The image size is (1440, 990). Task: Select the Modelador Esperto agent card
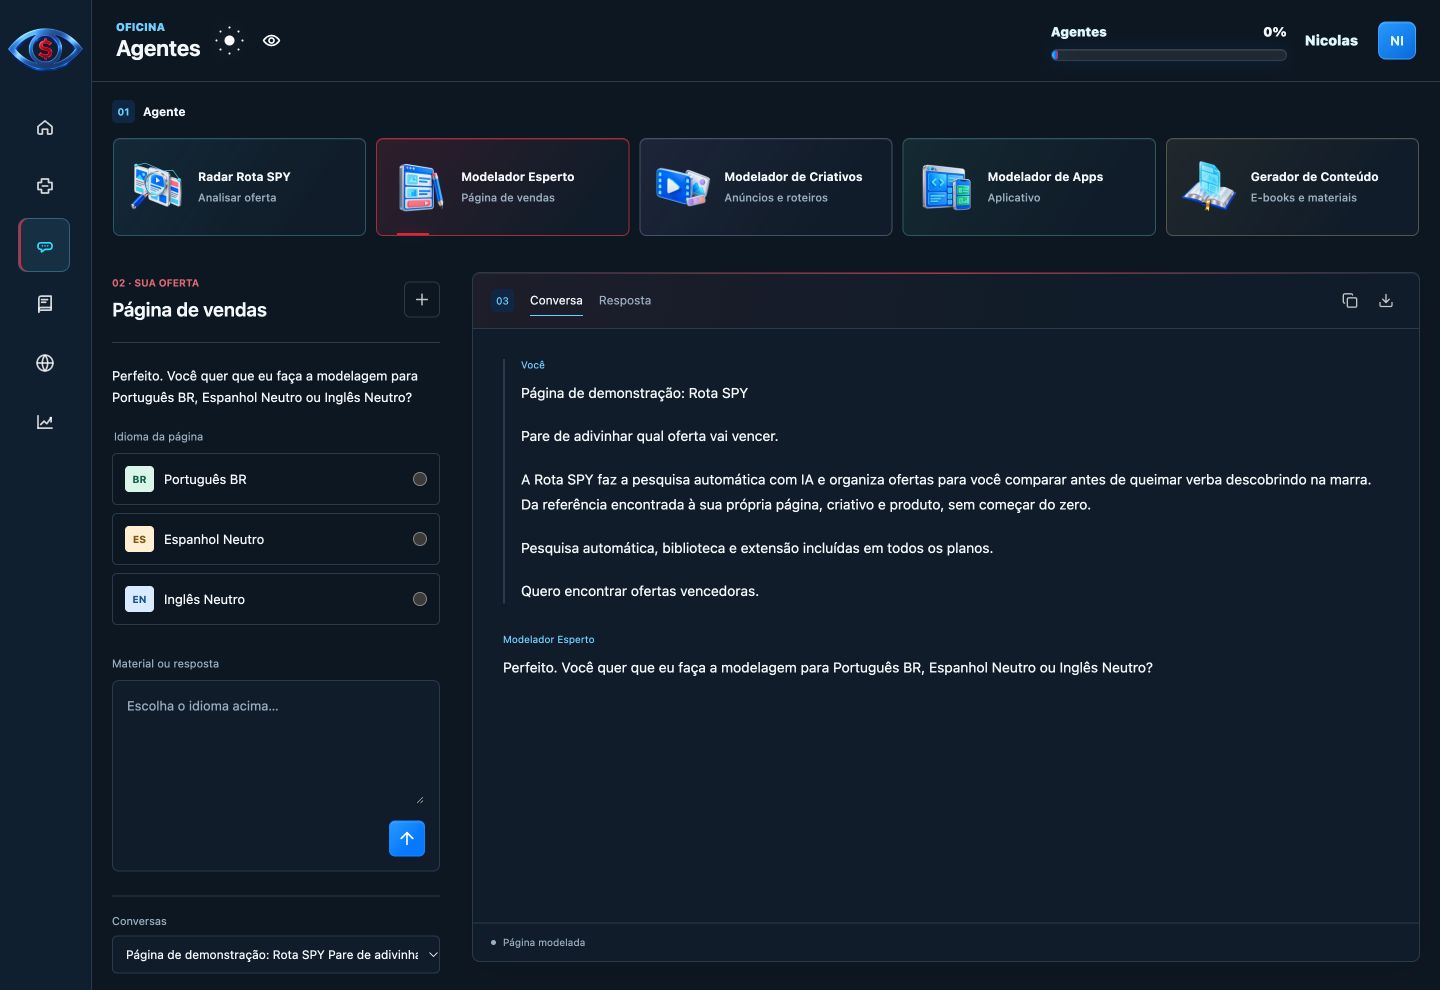[503, 187]
